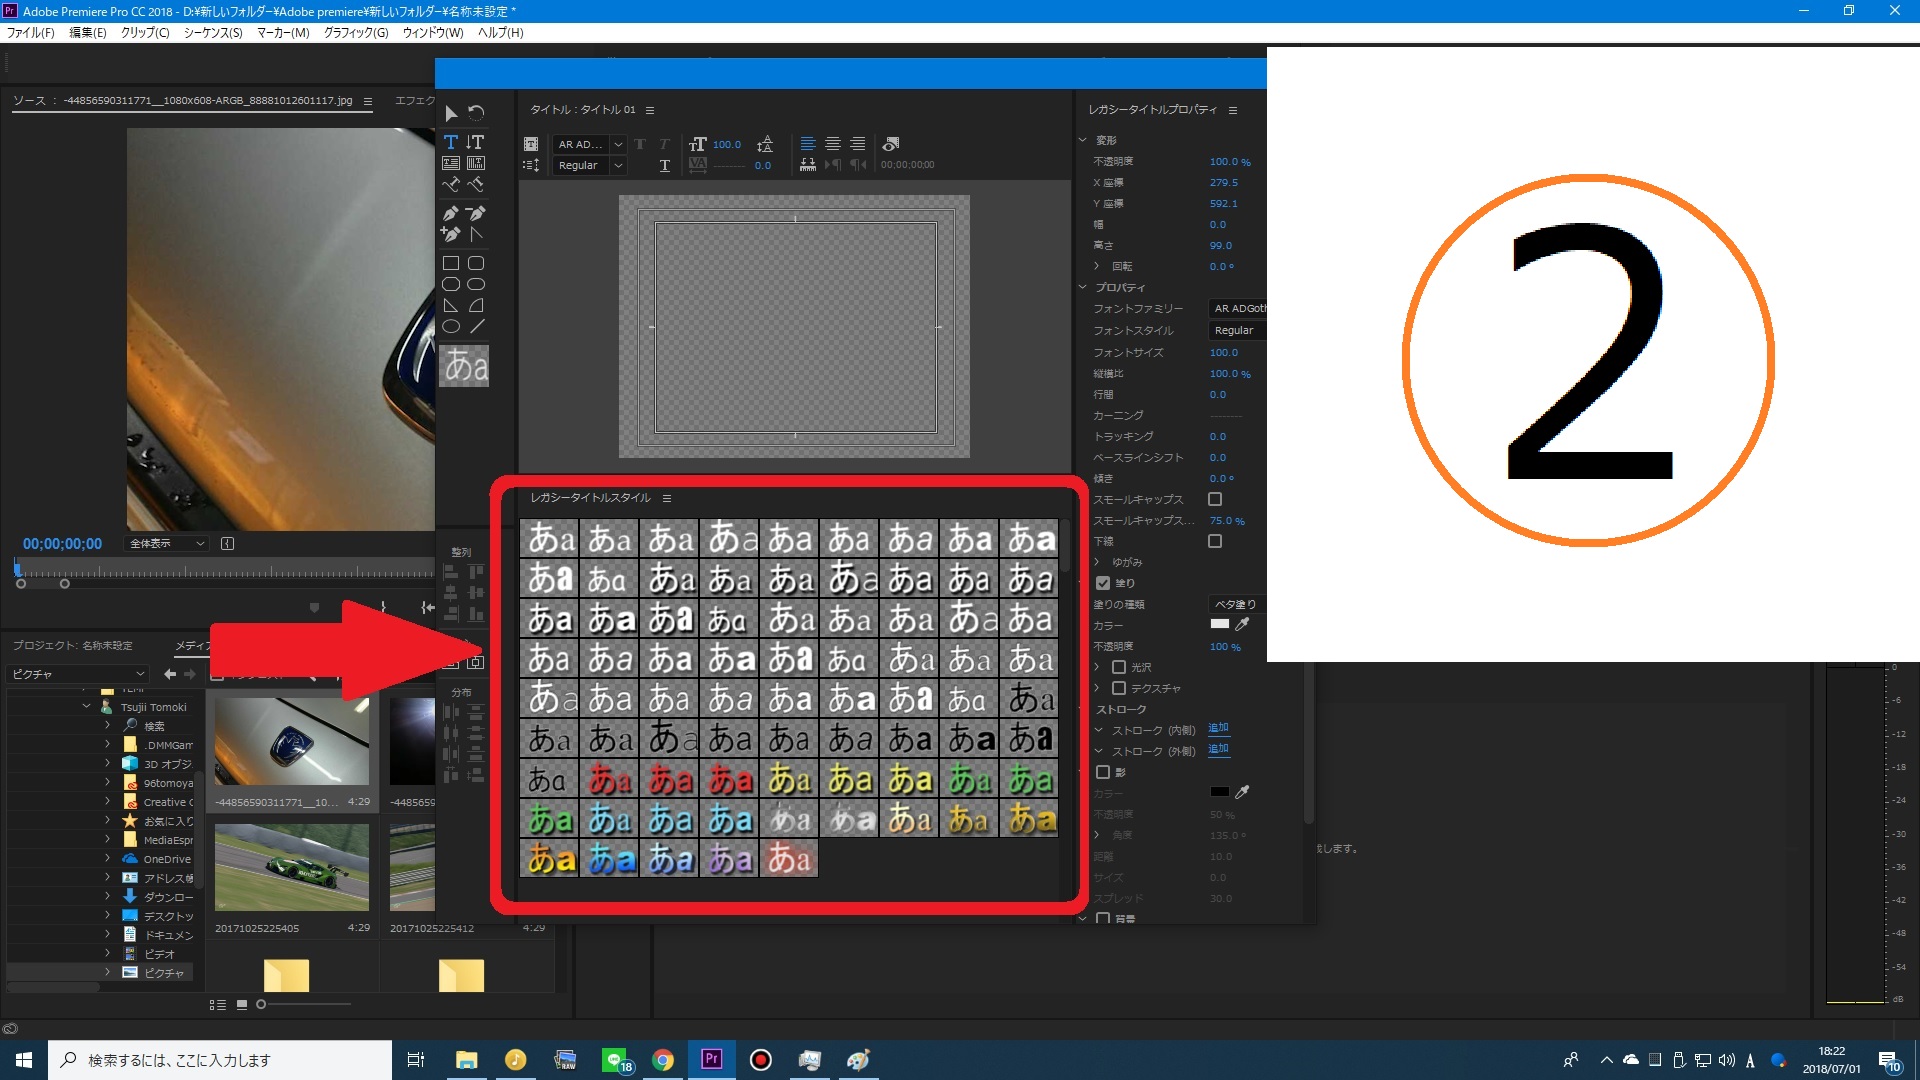Open the シーケンス(S) menu
This screenshot has height=1080, width=1920.
pos(213,33)
